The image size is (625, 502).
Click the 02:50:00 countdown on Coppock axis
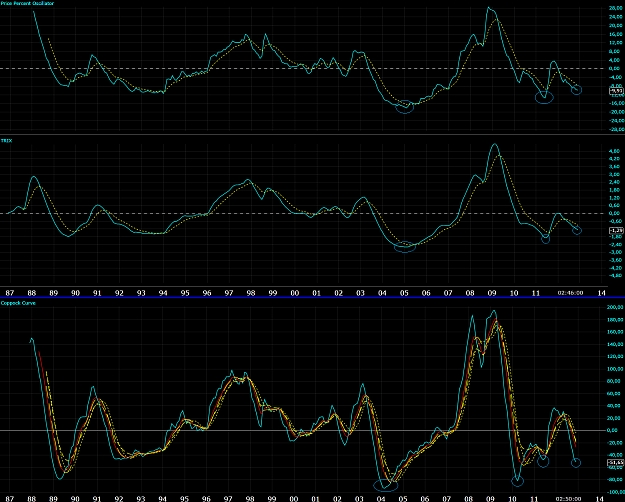[x=568, y=498]
